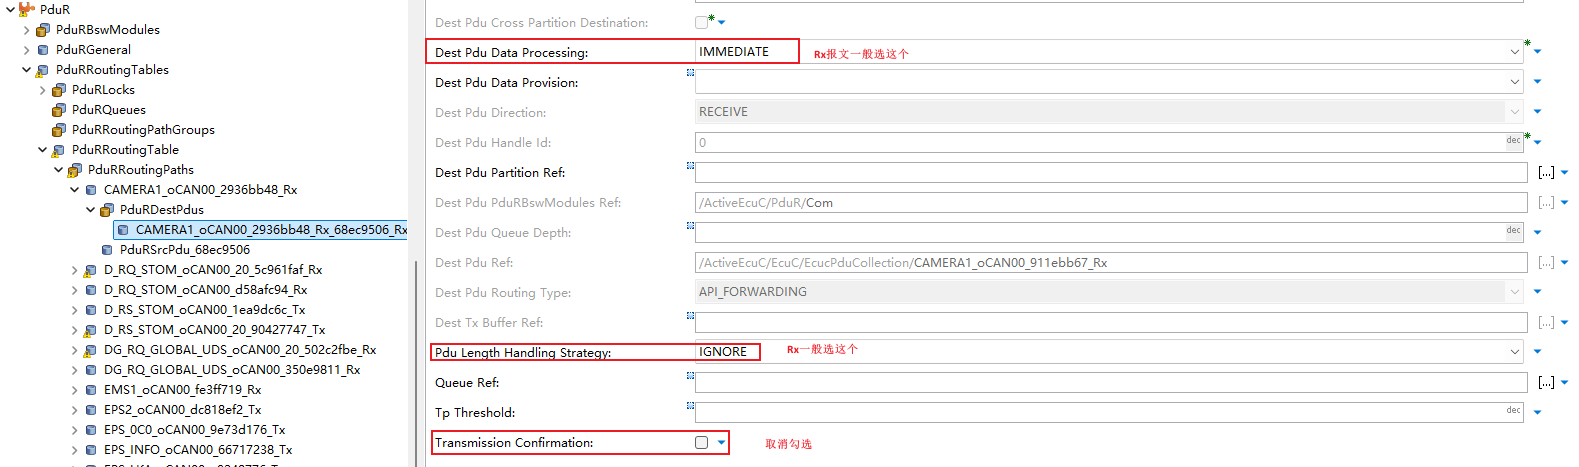
Task: Click the PduRRoutingPaths container icon
Action: pos(75,170)
